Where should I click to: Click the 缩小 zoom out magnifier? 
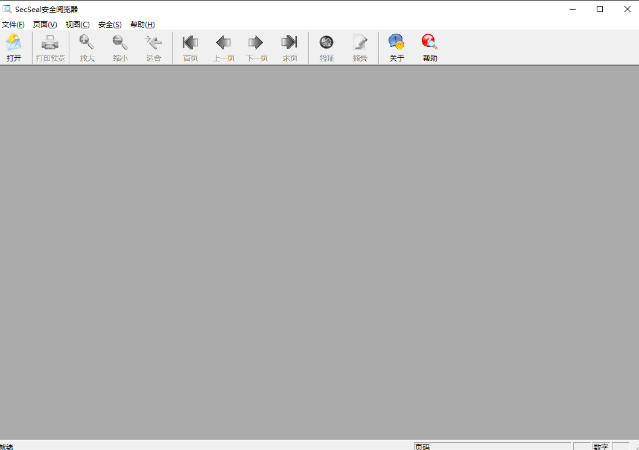point(120,46)
